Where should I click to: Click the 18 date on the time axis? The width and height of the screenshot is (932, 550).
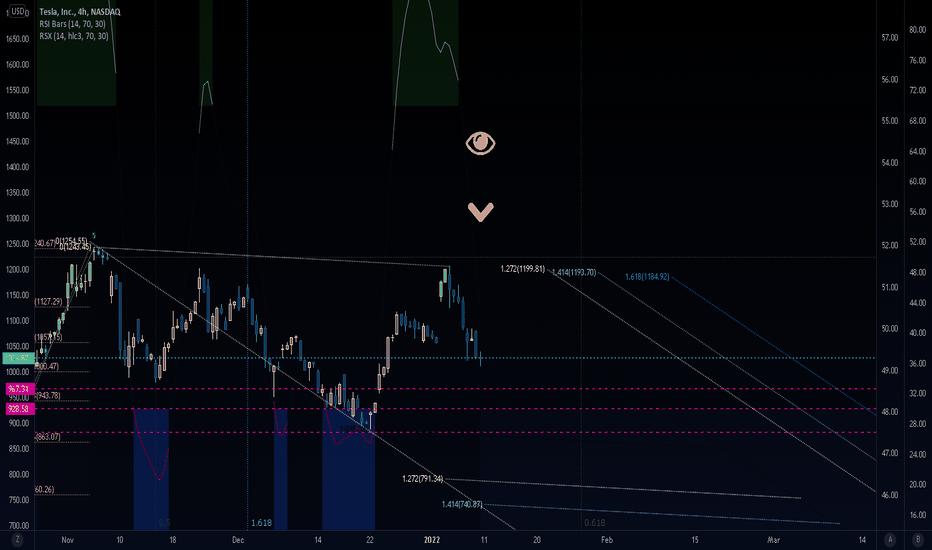[x=172, y=540]
